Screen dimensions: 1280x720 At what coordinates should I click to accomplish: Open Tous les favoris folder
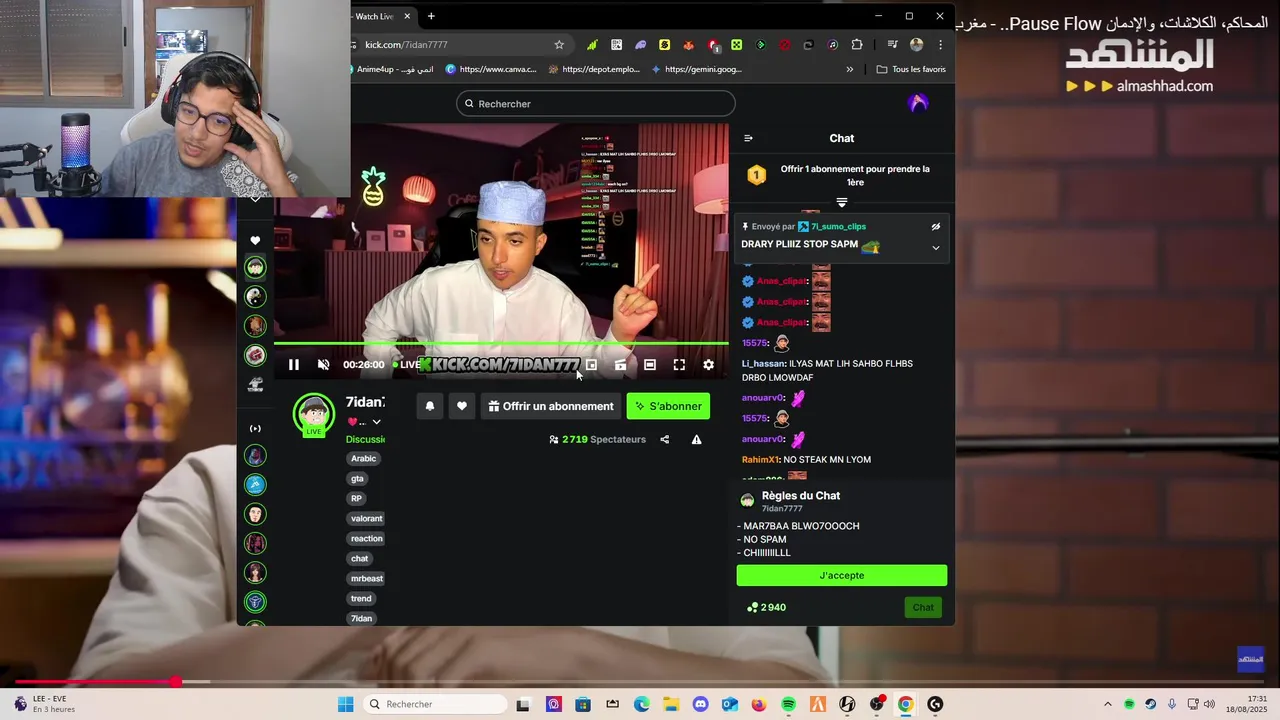pos(911,70)
